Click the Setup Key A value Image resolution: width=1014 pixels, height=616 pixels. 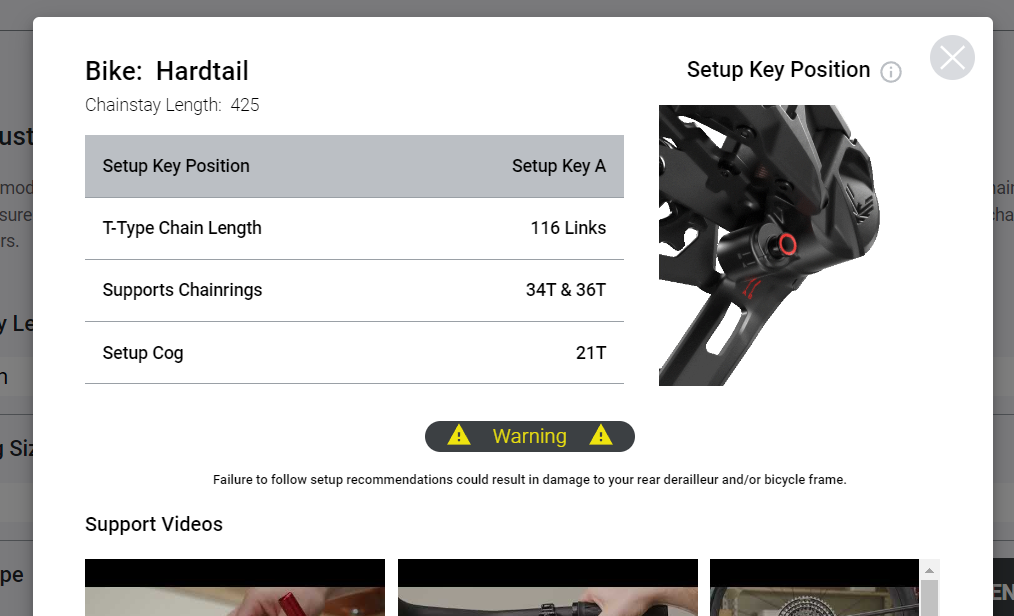coord(558,166)
